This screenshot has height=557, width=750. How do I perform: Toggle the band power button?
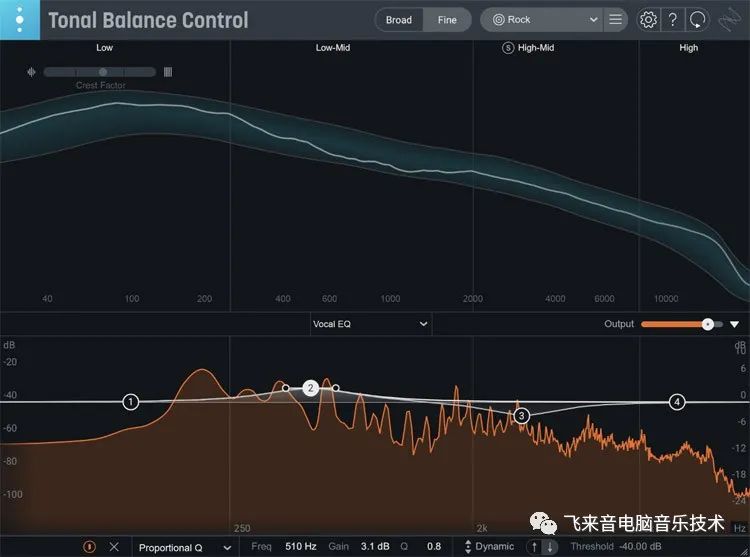click(x=89, y=546)
